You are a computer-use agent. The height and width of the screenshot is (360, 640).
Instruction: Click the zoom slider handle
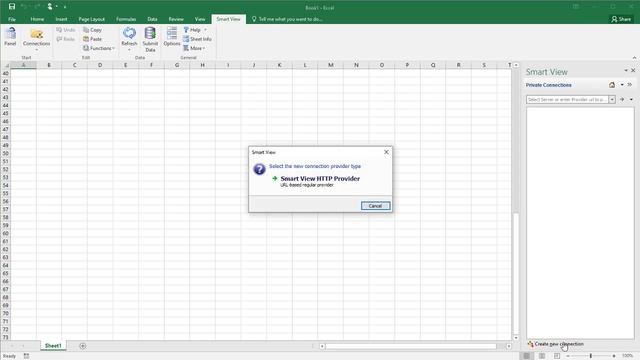coord(591,356)
